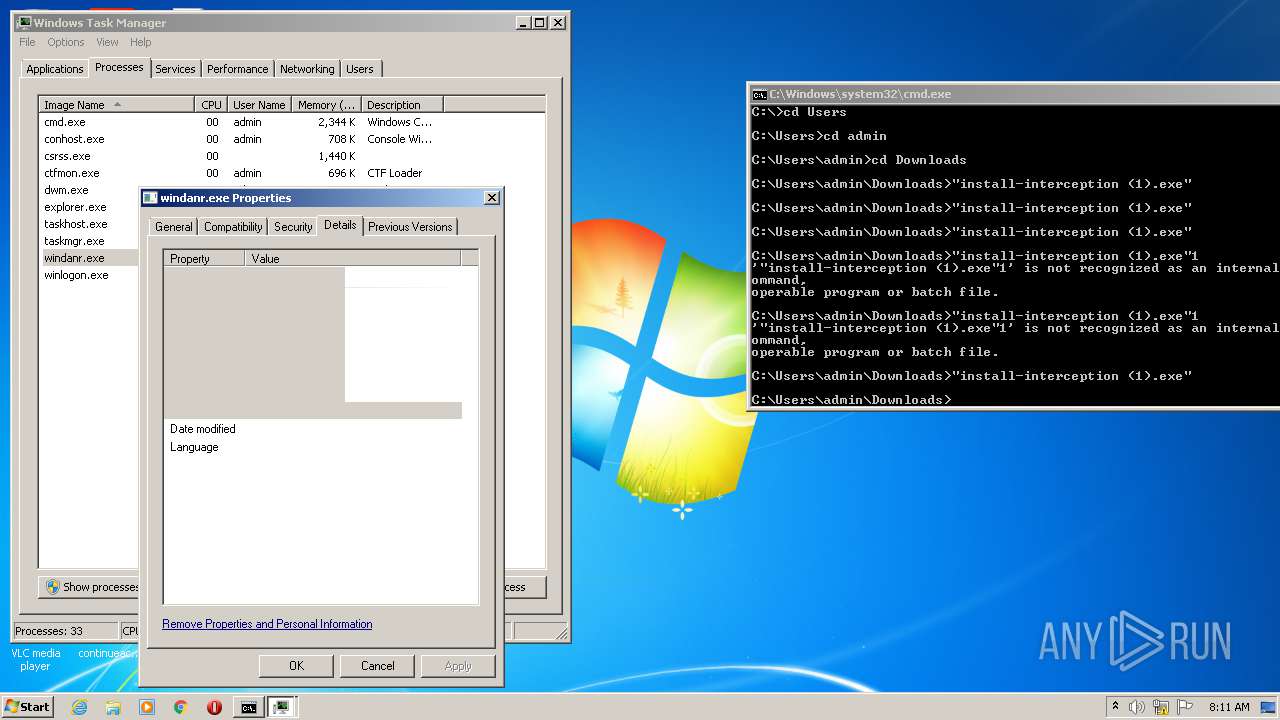Screen dimensions: 1280x720
Task: Select dwm.exe process row
Action: [x=89, y=190]
